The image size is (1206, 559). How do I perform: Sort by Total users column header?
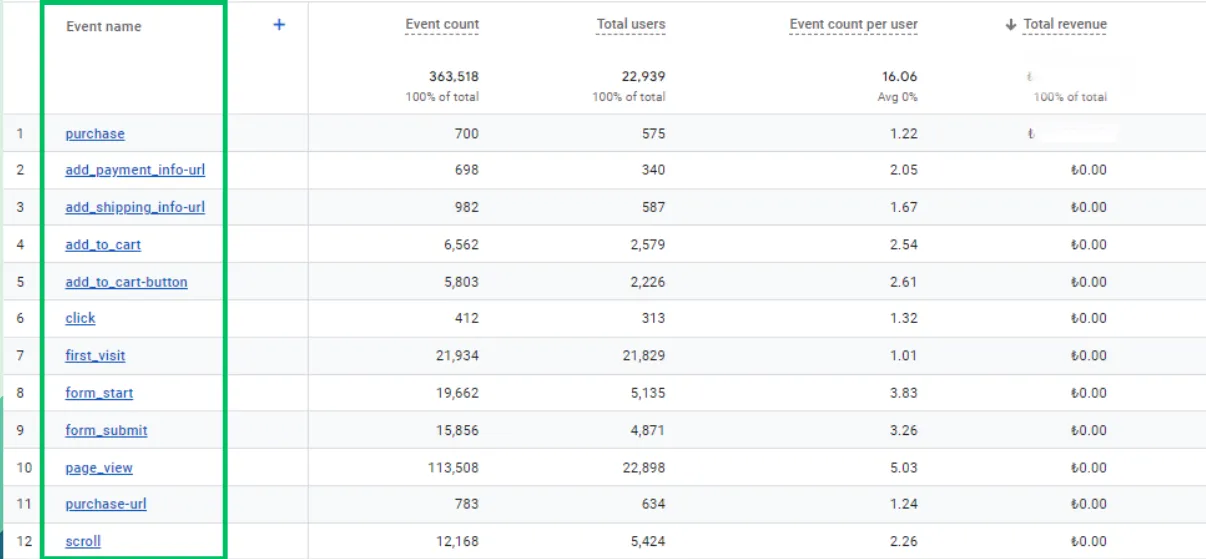[x=631, y=25]
